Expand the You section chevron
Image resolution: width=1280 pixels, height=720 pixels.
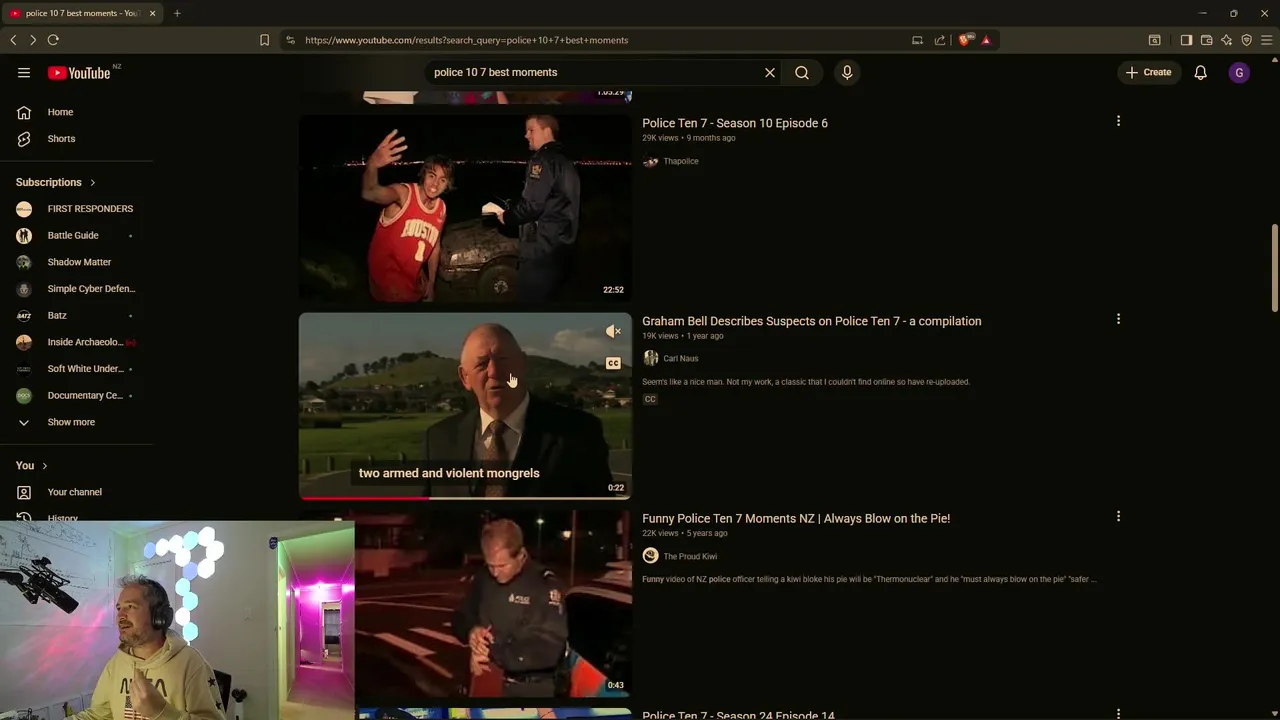(44, 466)
